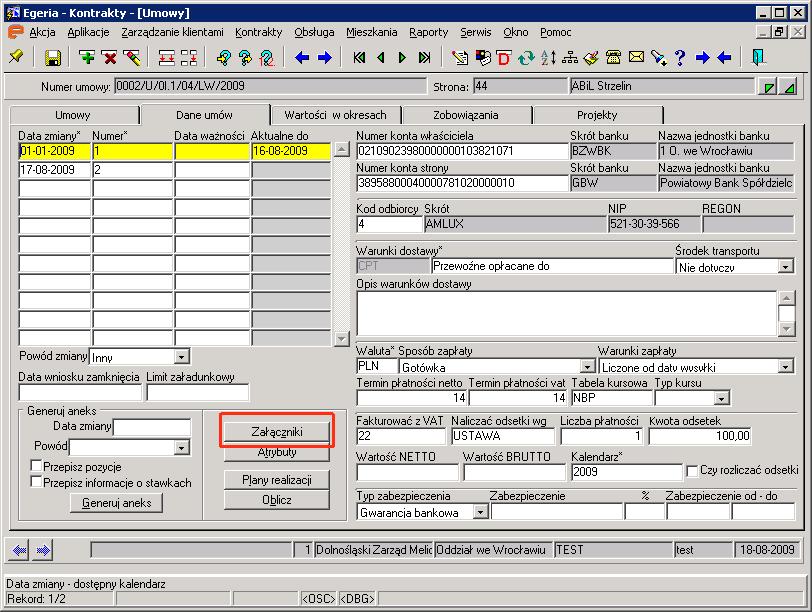Jump to last record
The width and height of the screenshot is (812, 612).
[x=425, y=57]
